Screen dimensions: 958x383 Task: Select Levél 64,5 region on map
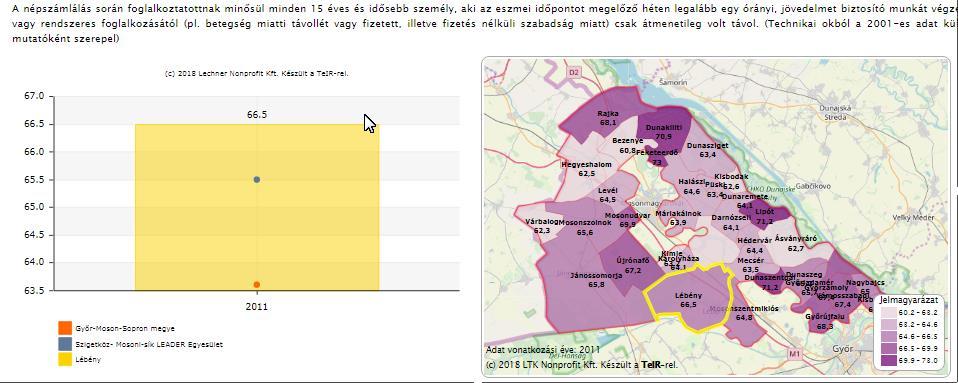pyautogui.click(x=608, y=195)
